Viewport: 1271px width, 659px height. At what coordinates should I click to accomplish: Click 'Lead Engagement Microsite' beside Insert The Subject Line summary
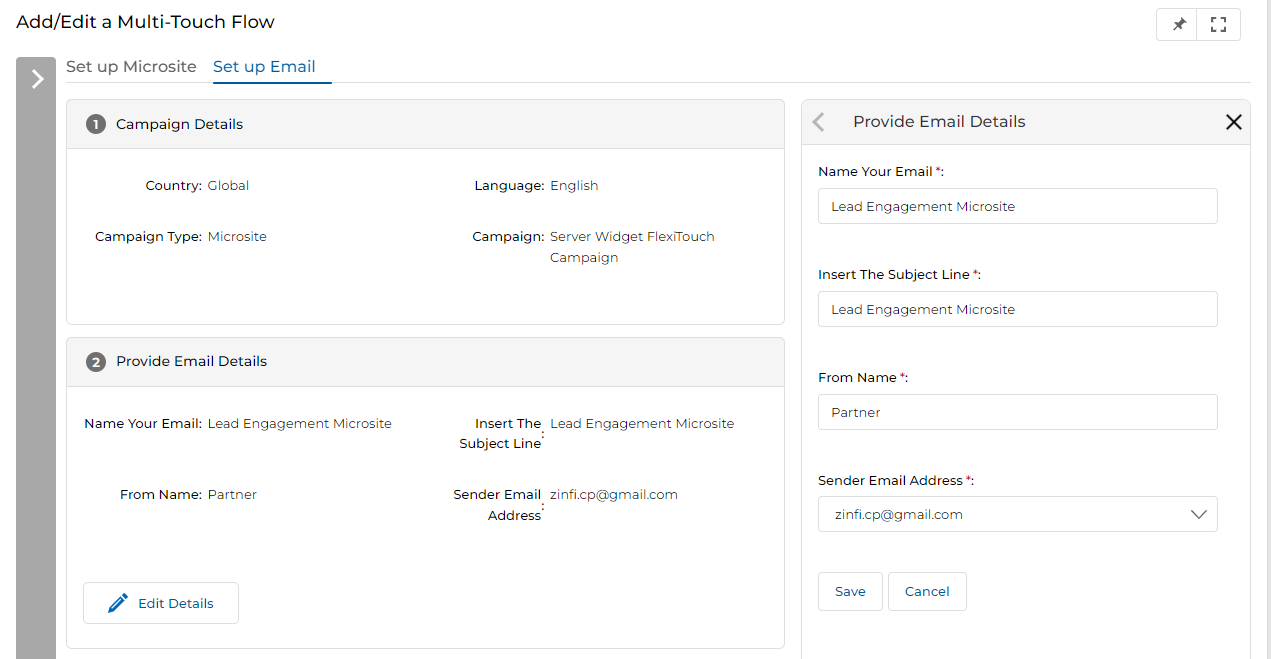tap(642, 424)
